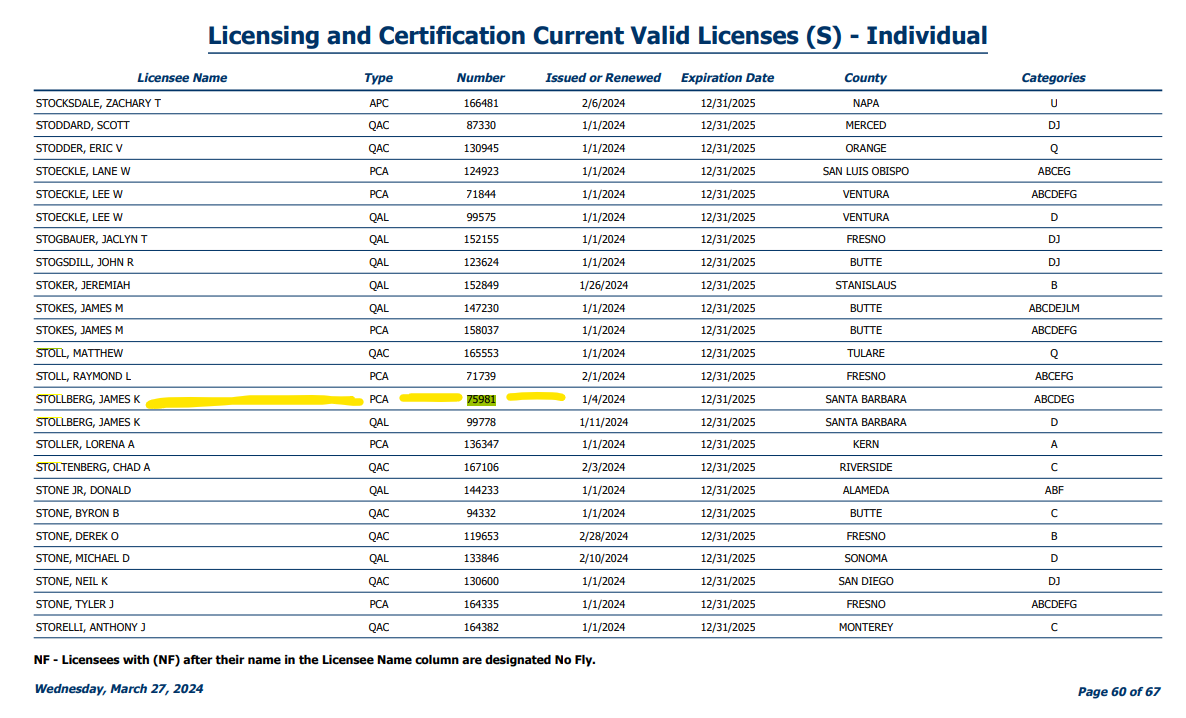
Task: Click the county 'ORANGE'
Action: click(x=865, y=148)
